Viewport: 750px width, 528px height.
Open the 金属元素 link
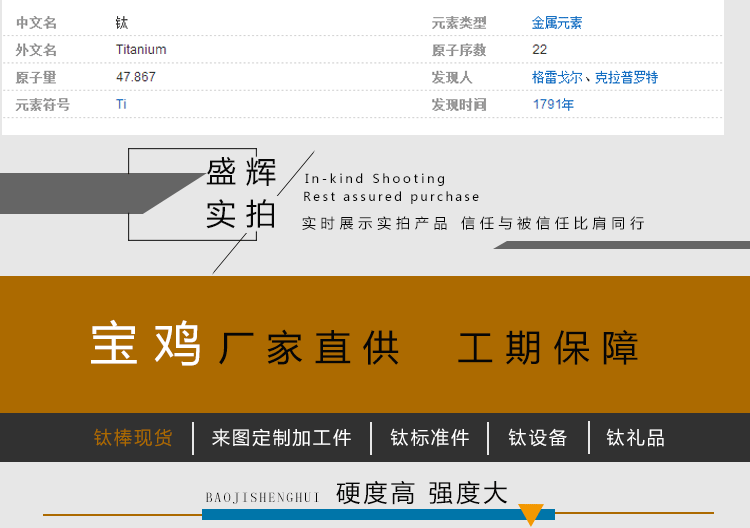coord(557,23)
